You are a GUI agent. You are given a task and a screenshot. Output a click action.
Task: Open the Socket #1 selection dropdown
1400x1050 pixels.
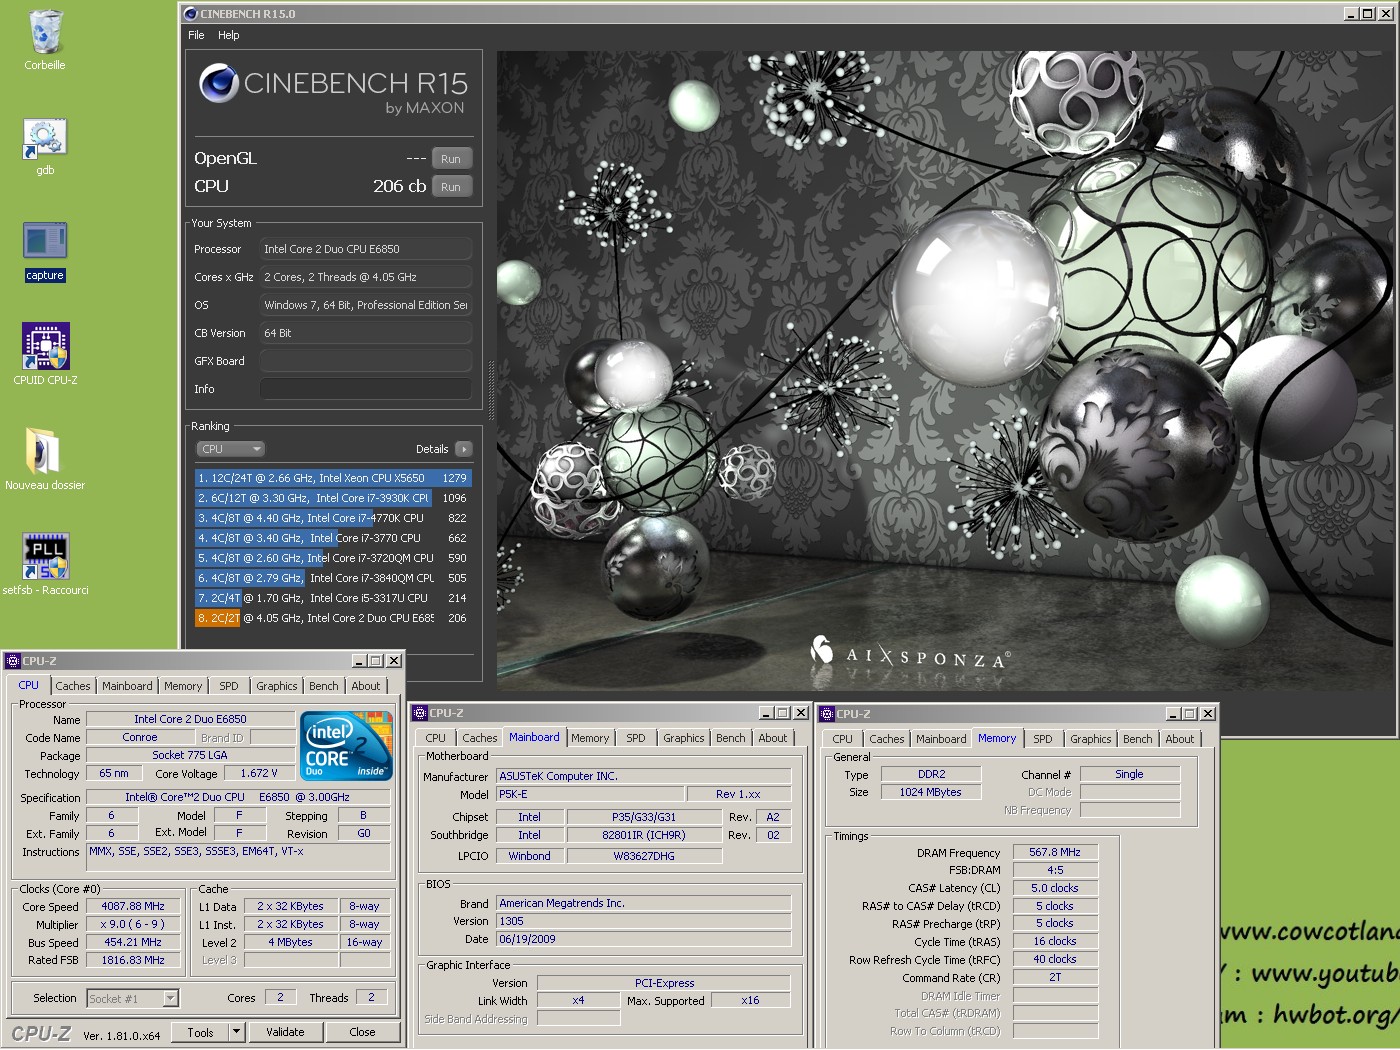click(133, 998)
